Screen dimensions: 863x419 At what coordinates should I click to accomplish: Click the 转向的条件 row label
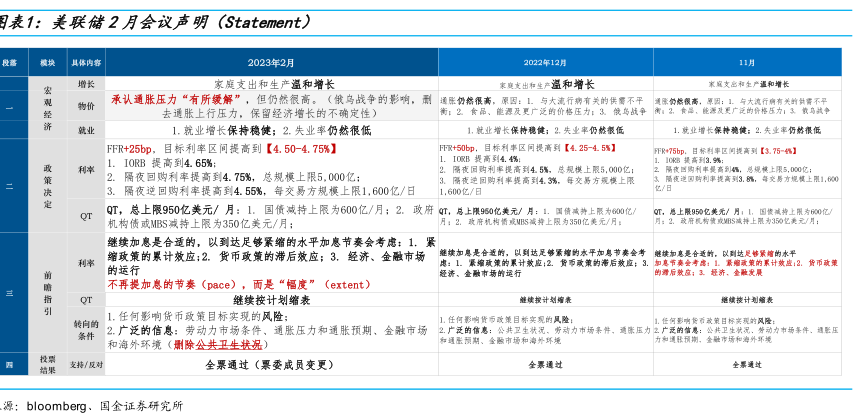[x=86, y=329]
